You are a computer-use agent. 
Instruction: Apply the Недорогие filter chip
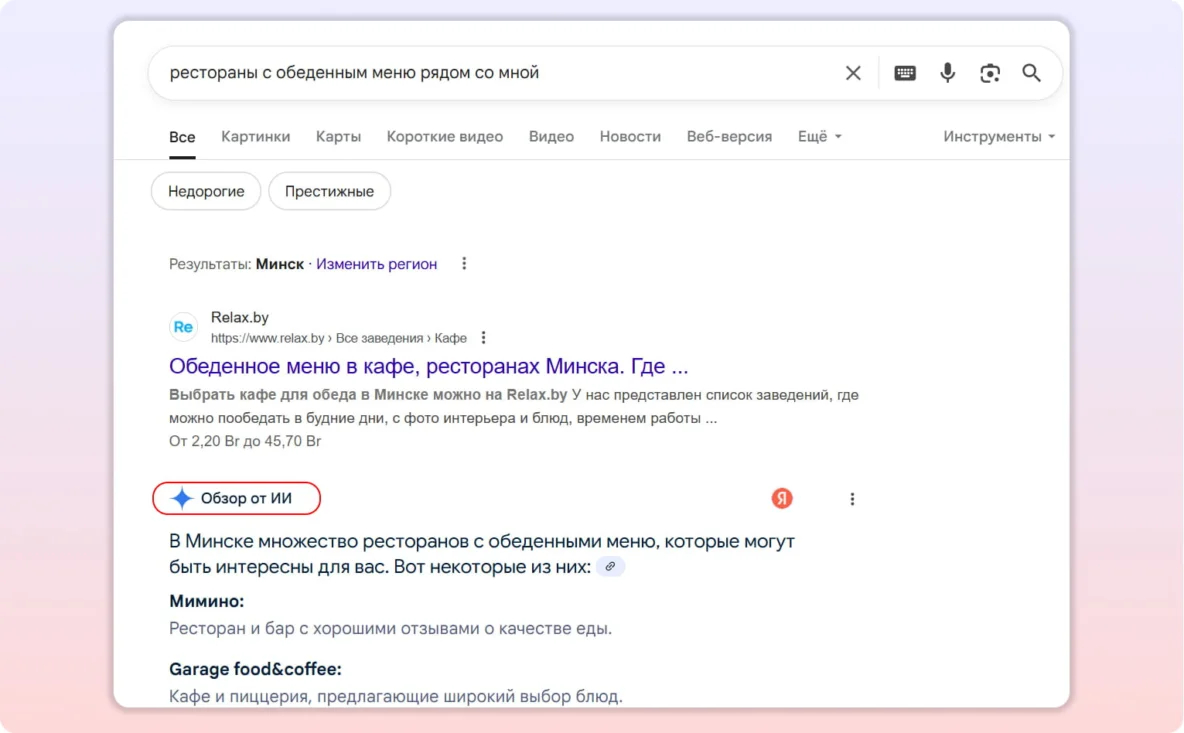tap(206, 191)
